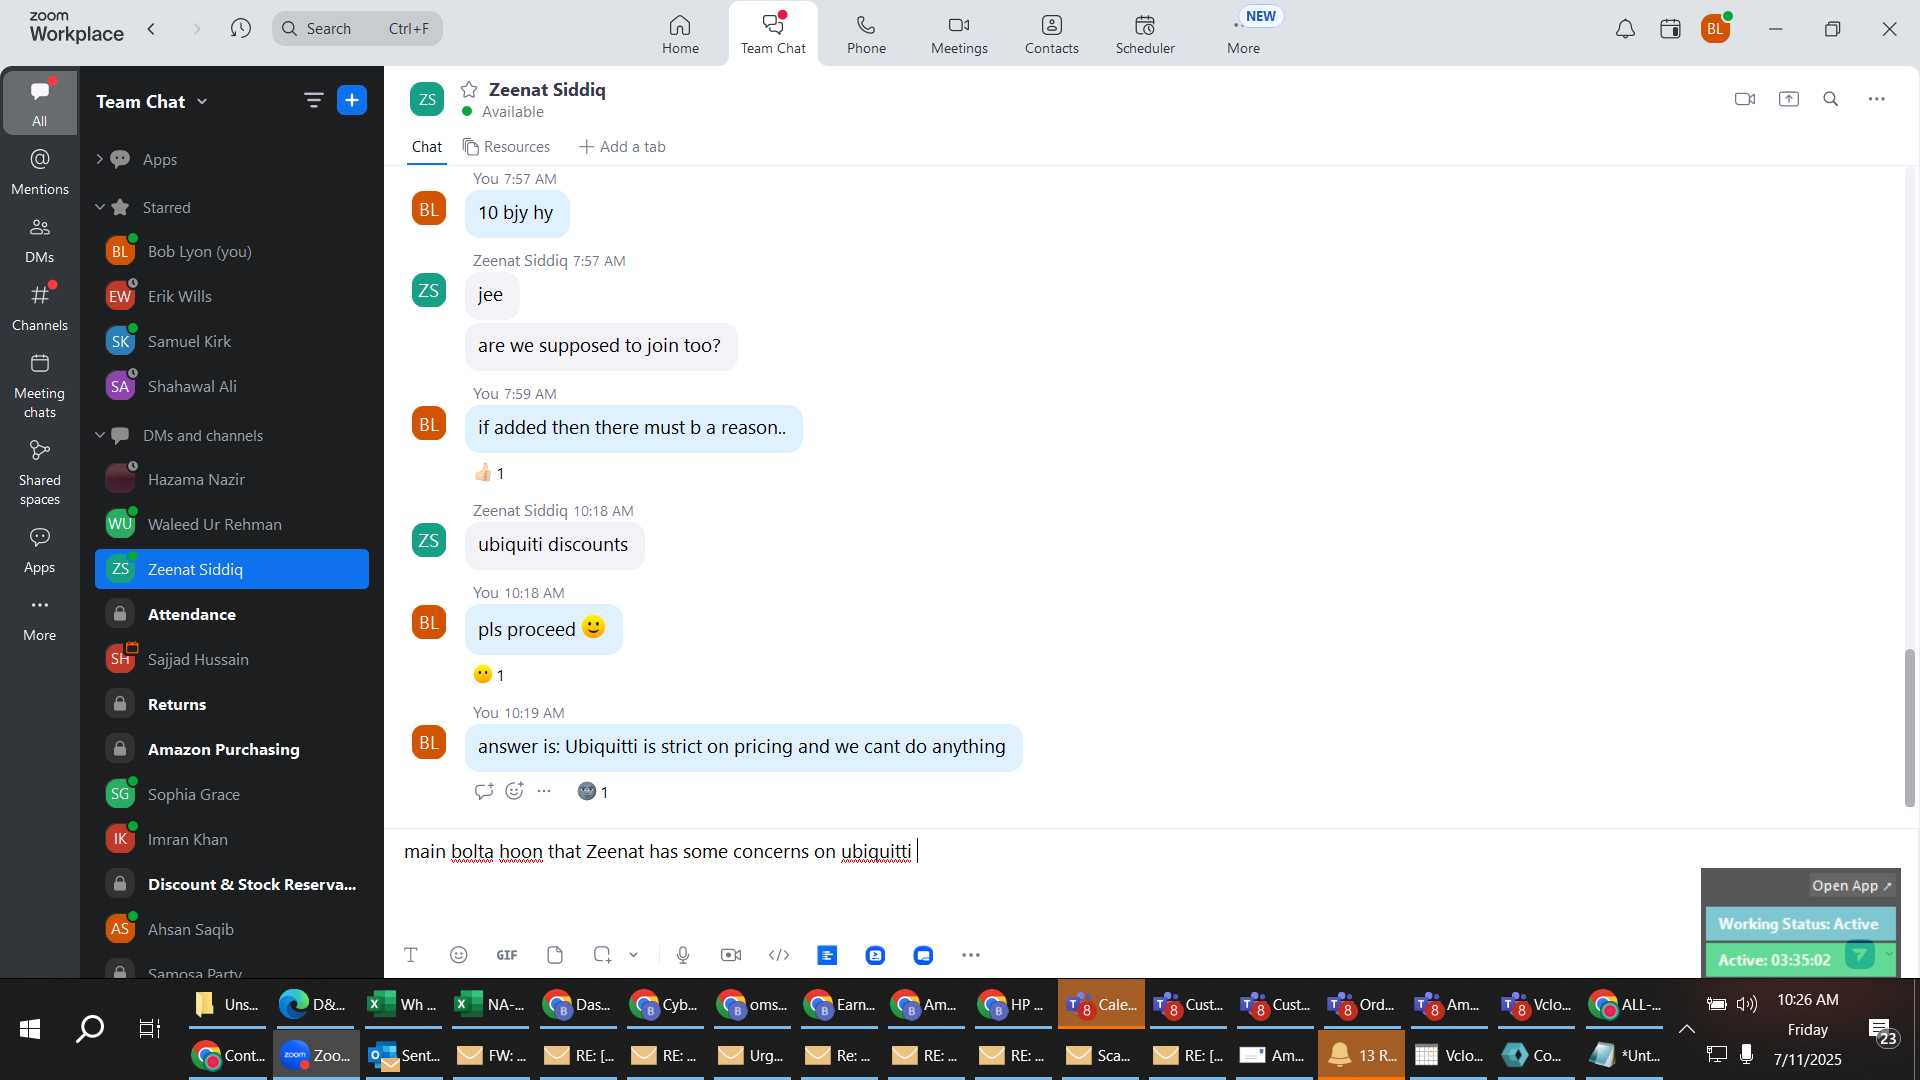Screen dimensions: 1920x1080
Task: Add emoji reaction to last message
Action: pos(514,791)
